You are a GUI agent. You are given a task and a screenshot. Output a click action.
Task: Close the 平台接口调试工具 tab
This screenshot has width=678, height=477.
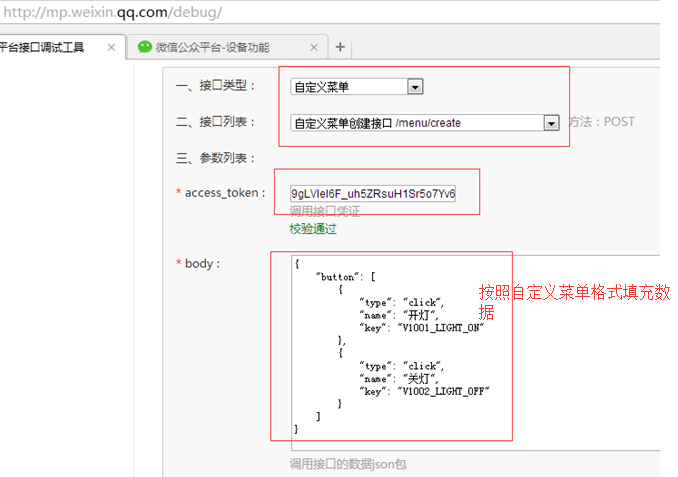point(111,47)
